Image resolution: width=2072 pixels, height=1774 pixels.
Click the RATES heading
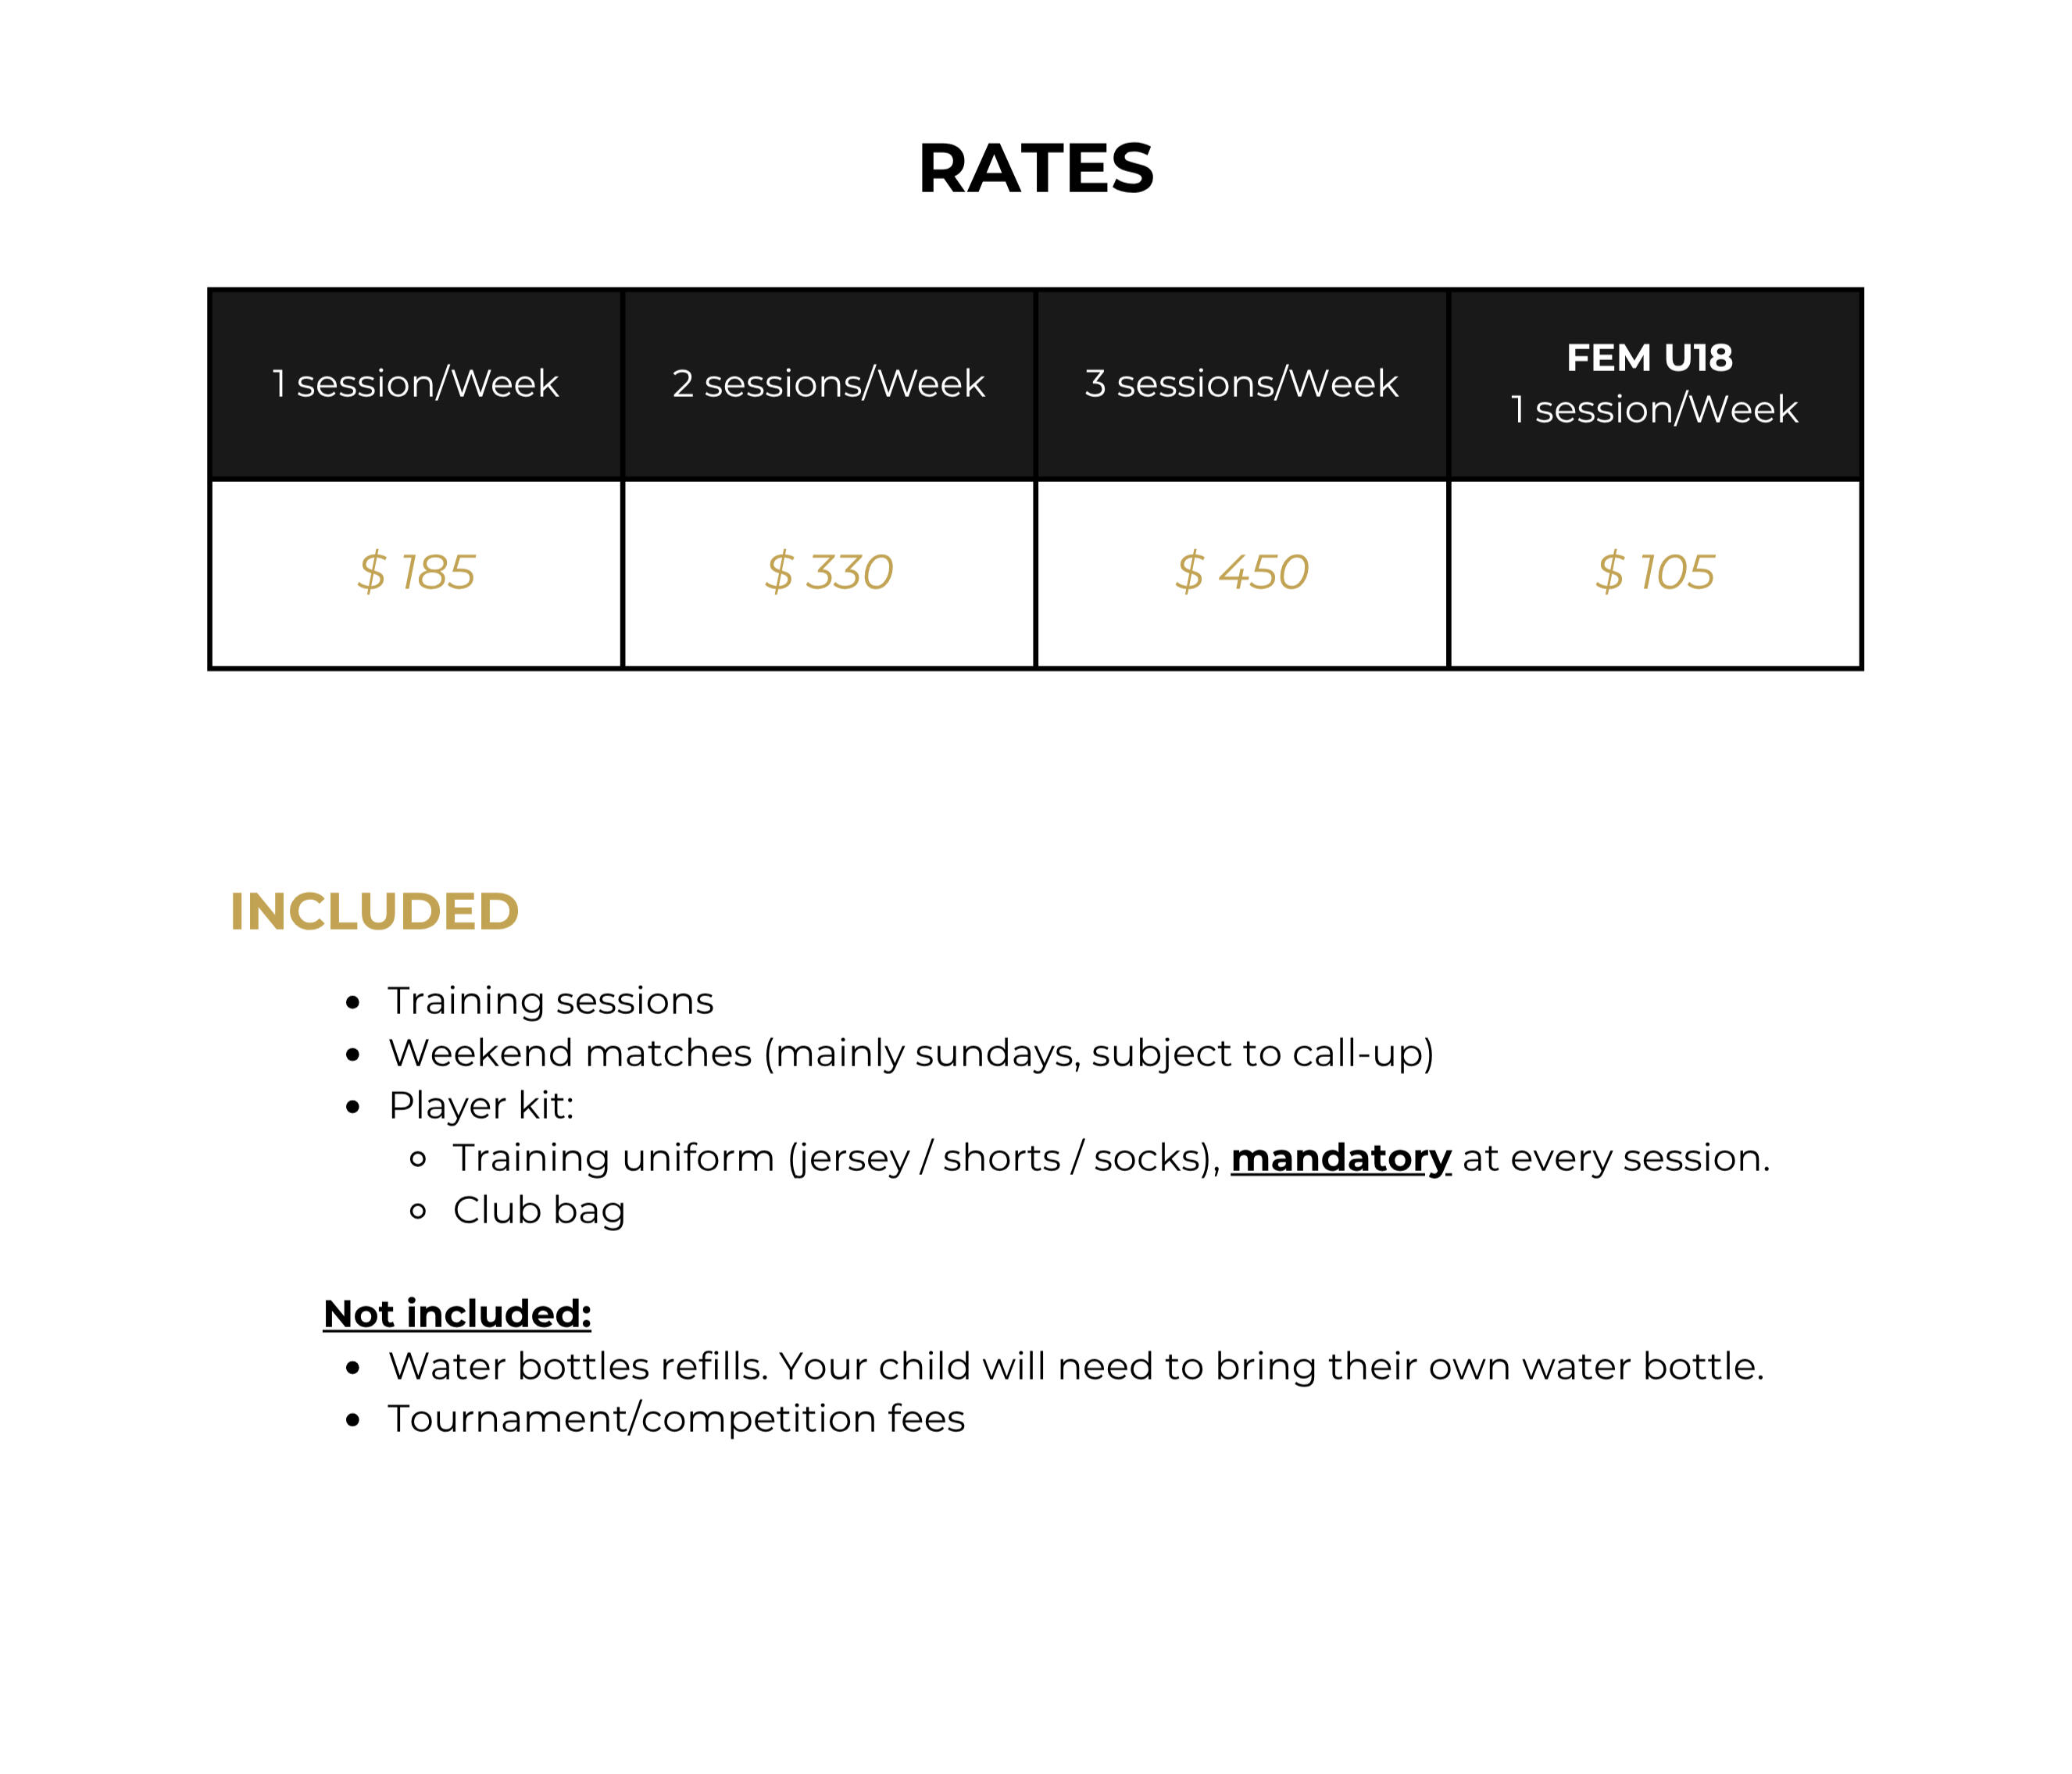pos(1036,168)
